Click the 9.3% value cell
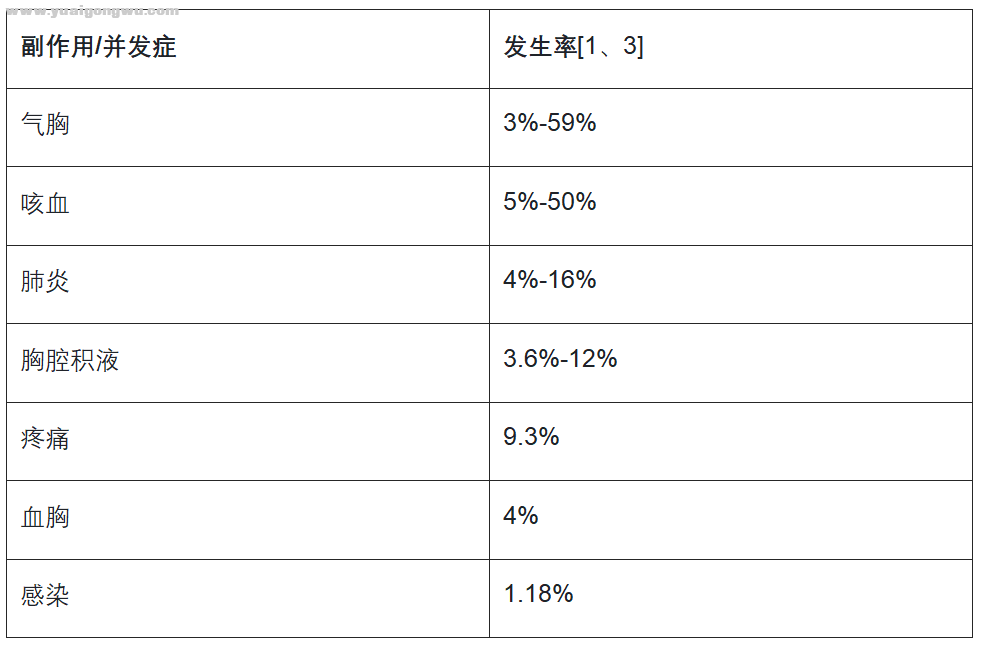The image size is (981, 646). (731, 442)
